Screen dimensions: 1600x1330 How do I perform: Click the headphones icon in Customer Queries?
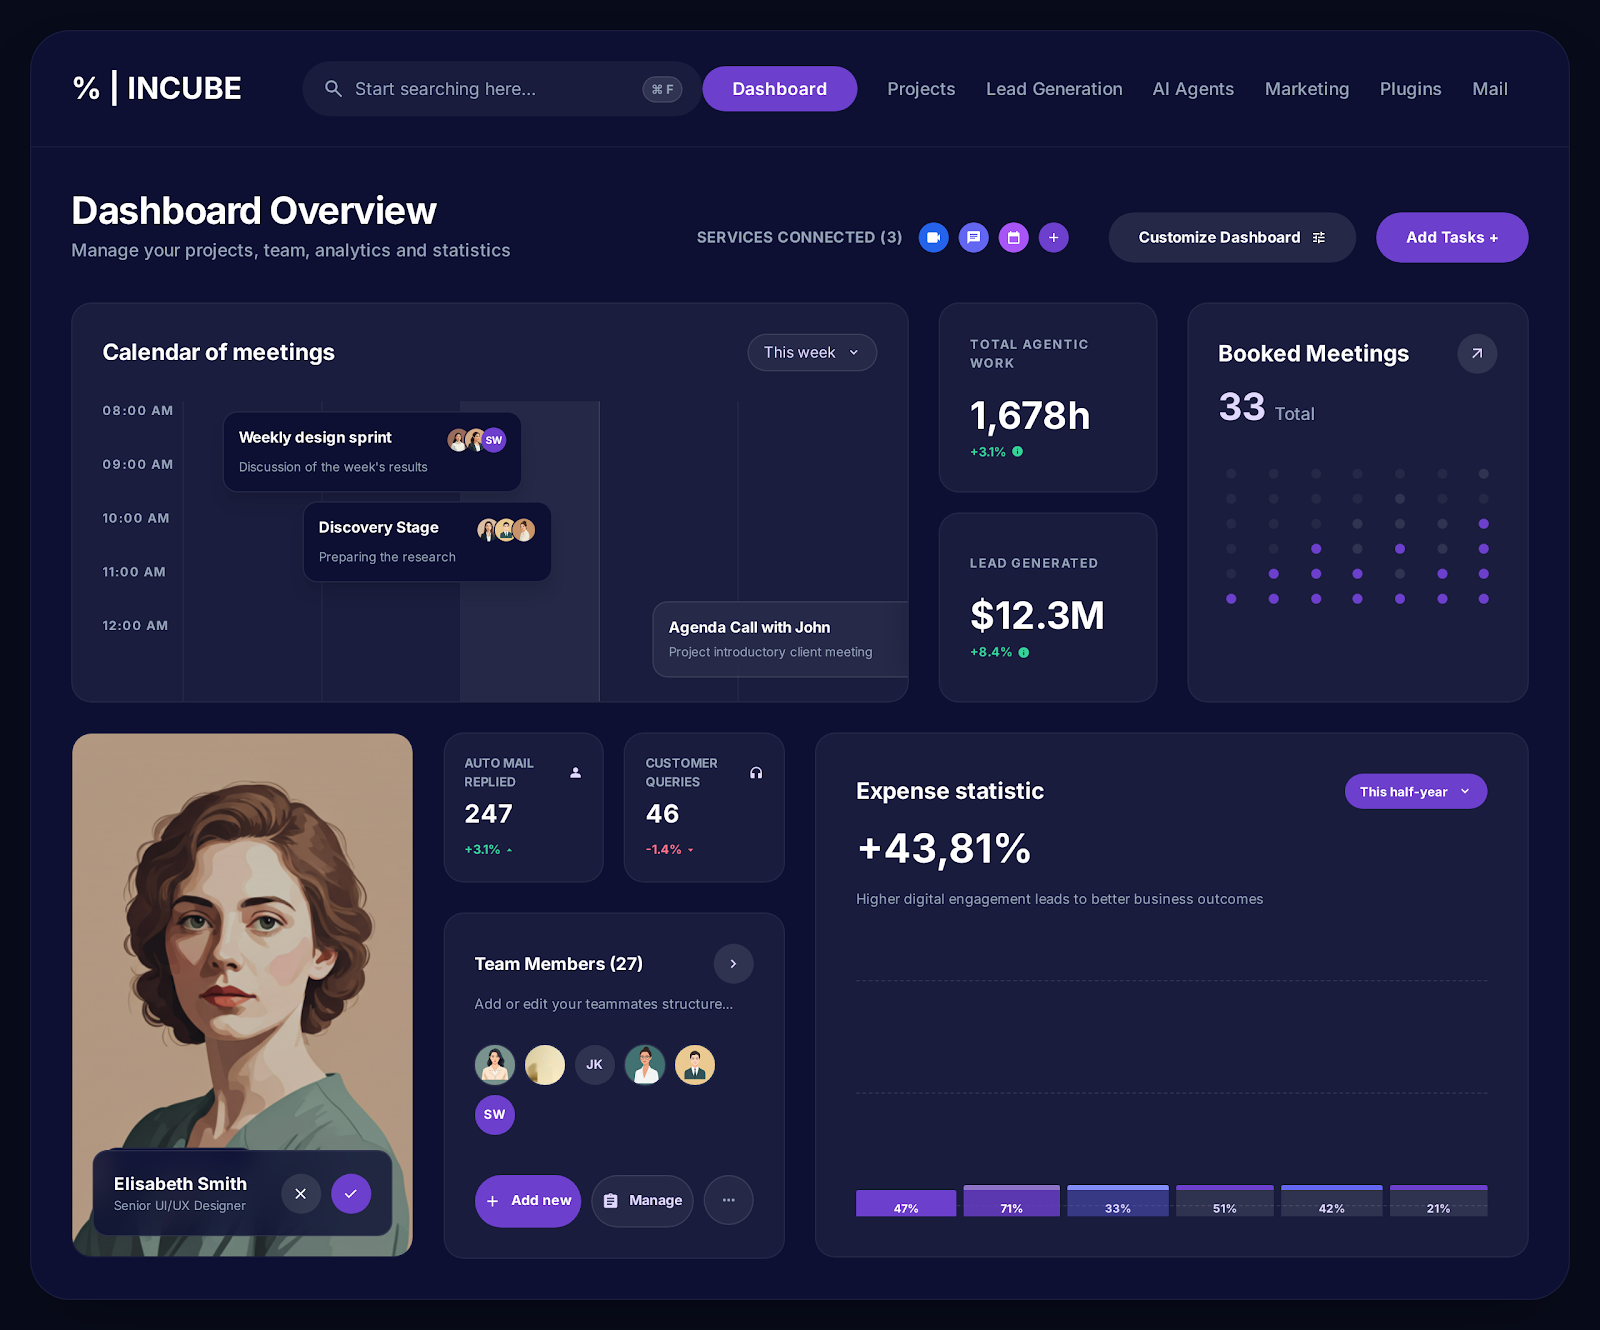[756, 773]
